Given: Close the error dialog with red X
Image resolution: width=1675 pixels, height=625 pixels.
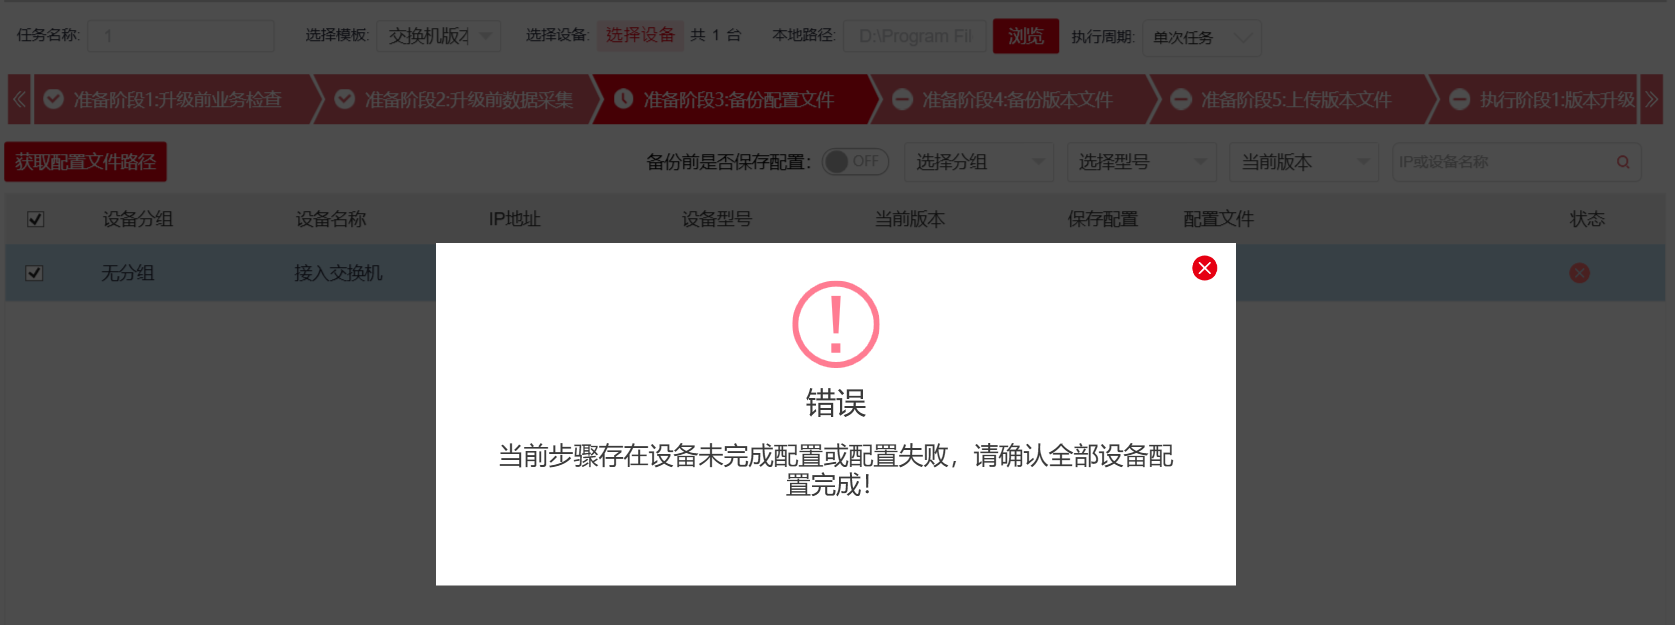Looking at the screenshot, I should click(1204, 268).
